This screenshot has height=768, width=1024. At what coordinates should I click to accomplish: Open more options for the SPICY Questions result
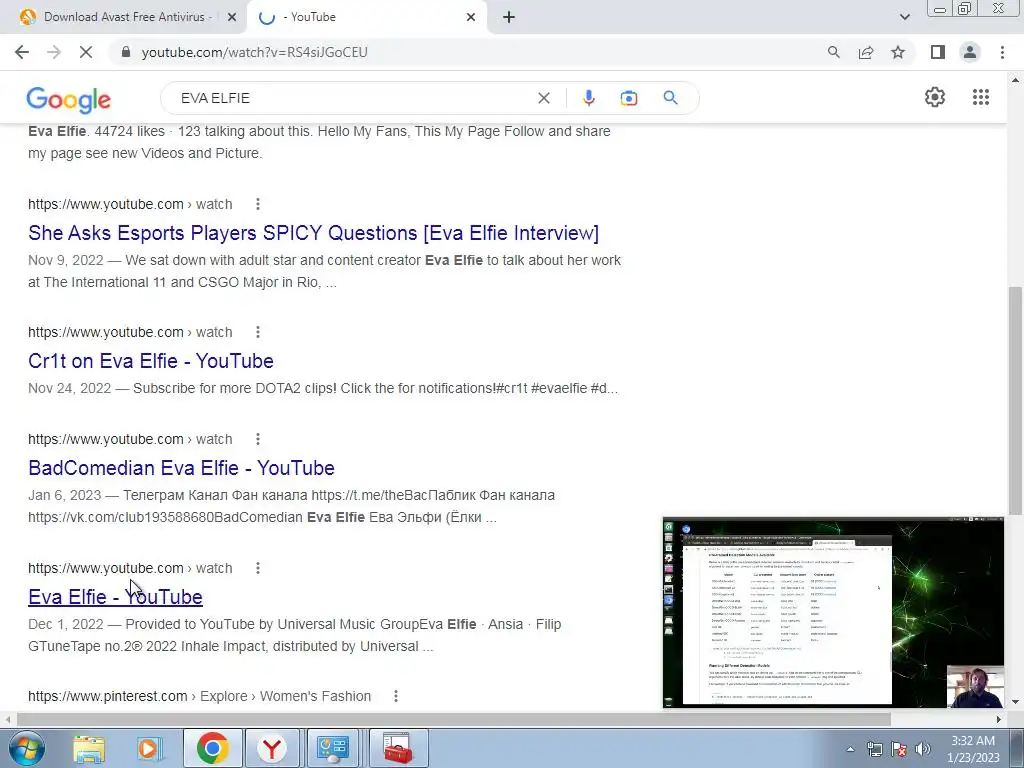click(x=258, y=204)
